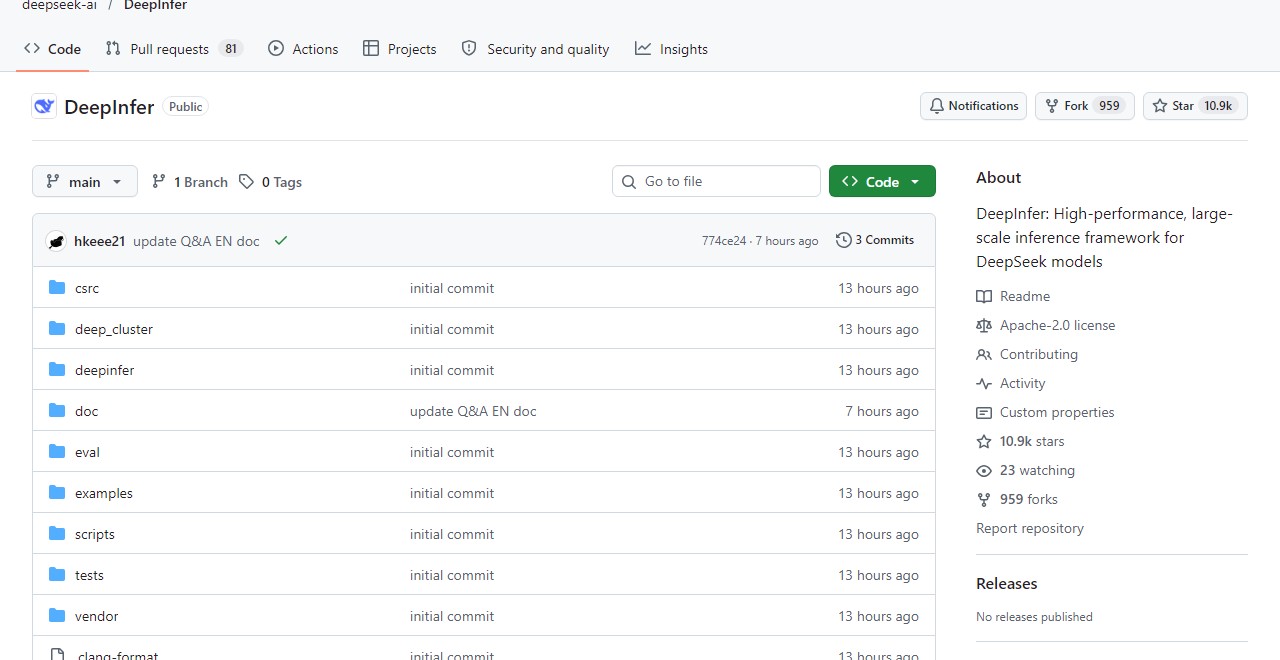Click the DeepInfer repository avatar logo

coord(44,106)
